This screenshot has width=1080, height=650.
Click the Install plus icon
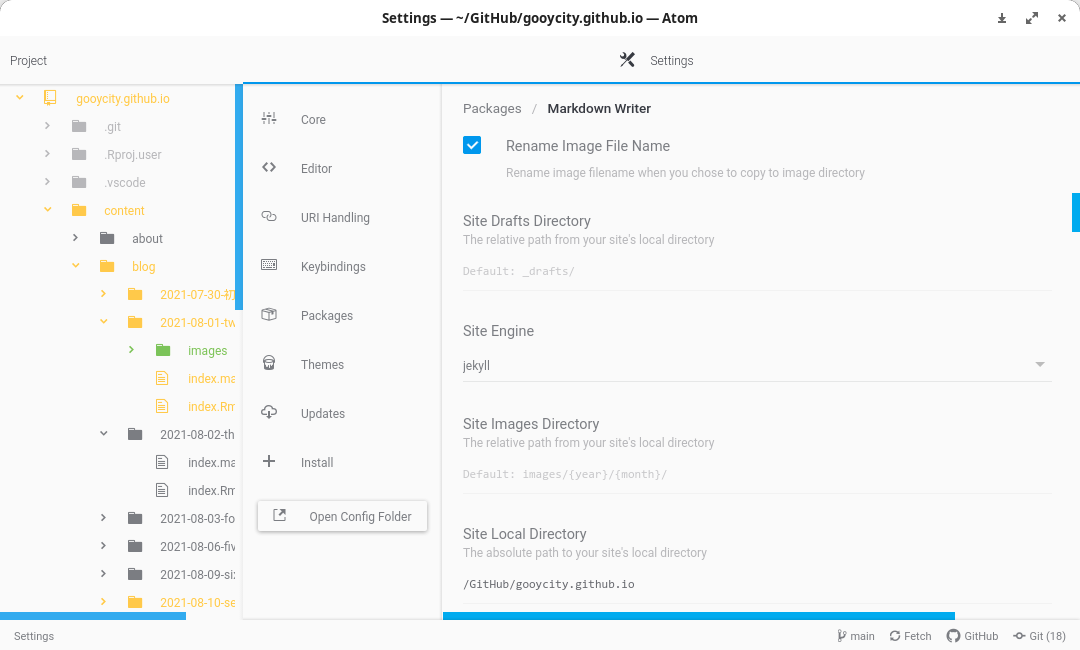tap(269, 461)
